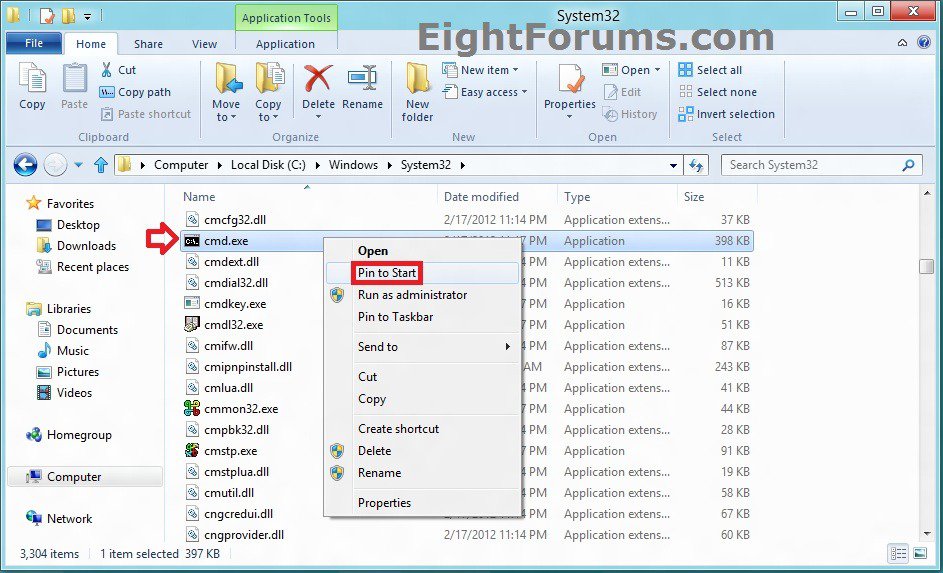Click the Forward navigation arrow
The width and height of the screenshot is (943, 573).
(55, 165)
